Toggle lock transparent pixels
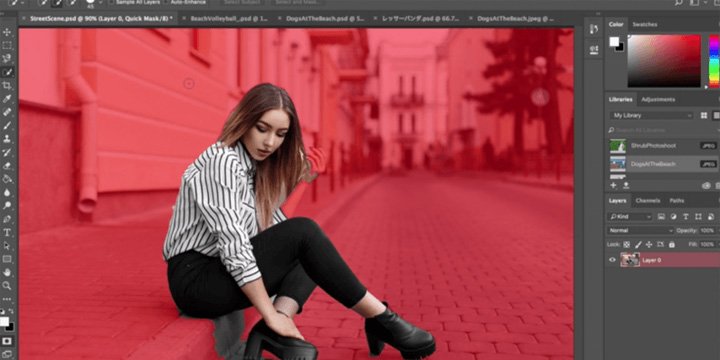Viewport: 720px width, 360px height. pyautogui.click(x=626, y=244)
